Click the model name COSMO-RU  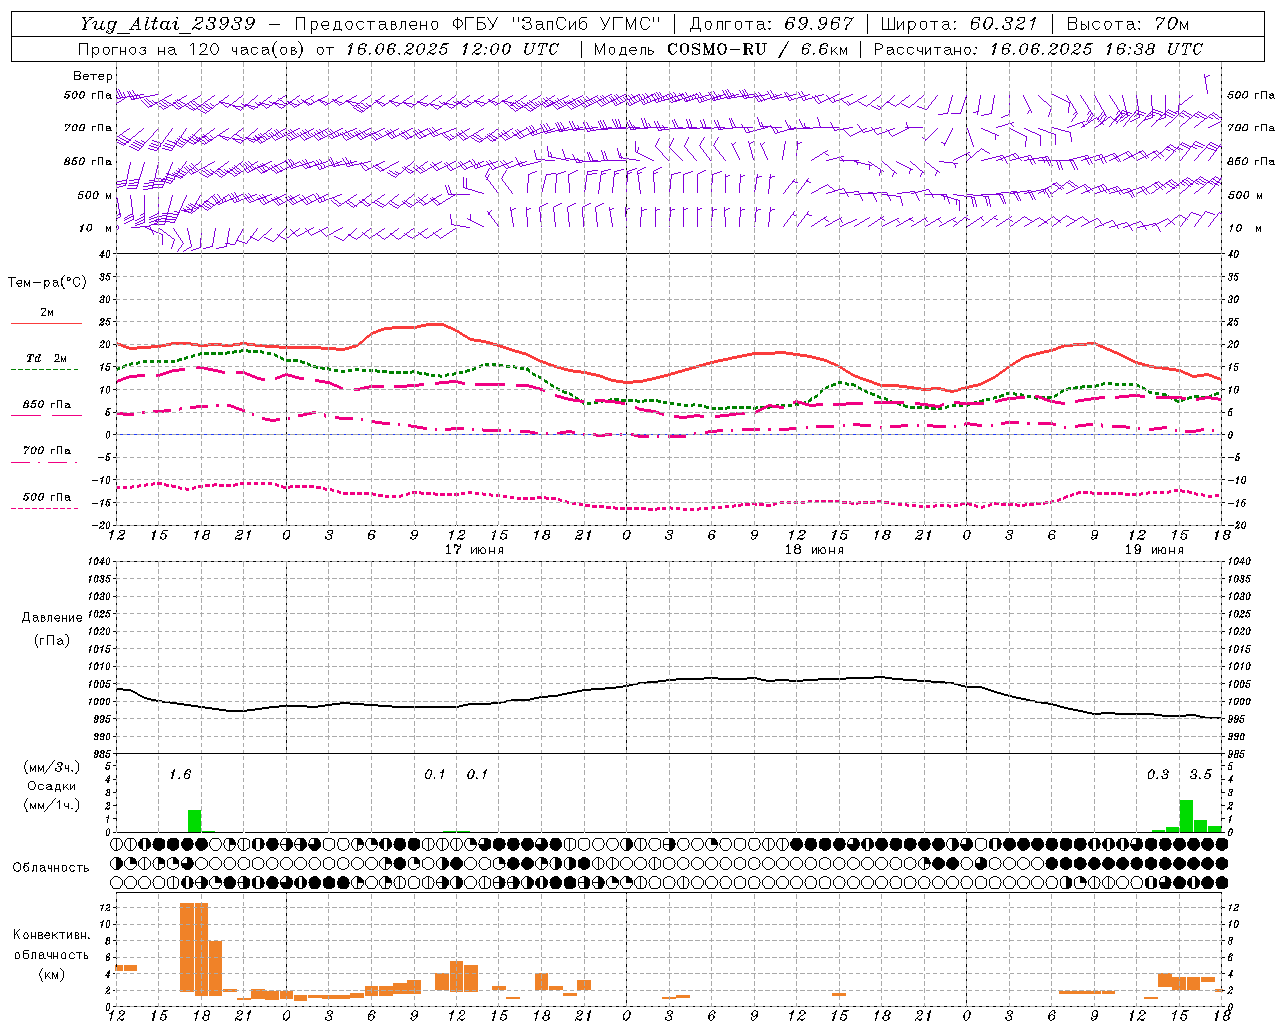pyautogui.click(x=716, y=49)
